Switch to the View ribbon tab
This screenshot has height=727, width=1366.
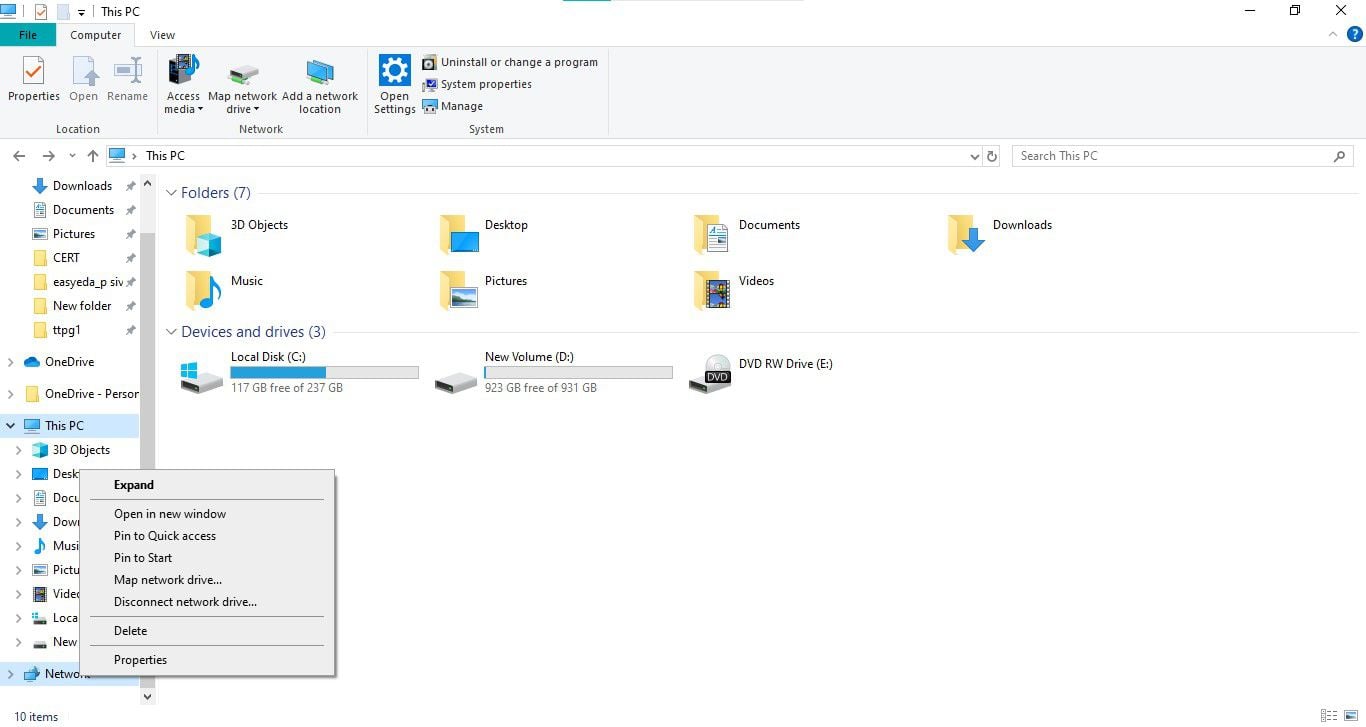pos(162,34)
